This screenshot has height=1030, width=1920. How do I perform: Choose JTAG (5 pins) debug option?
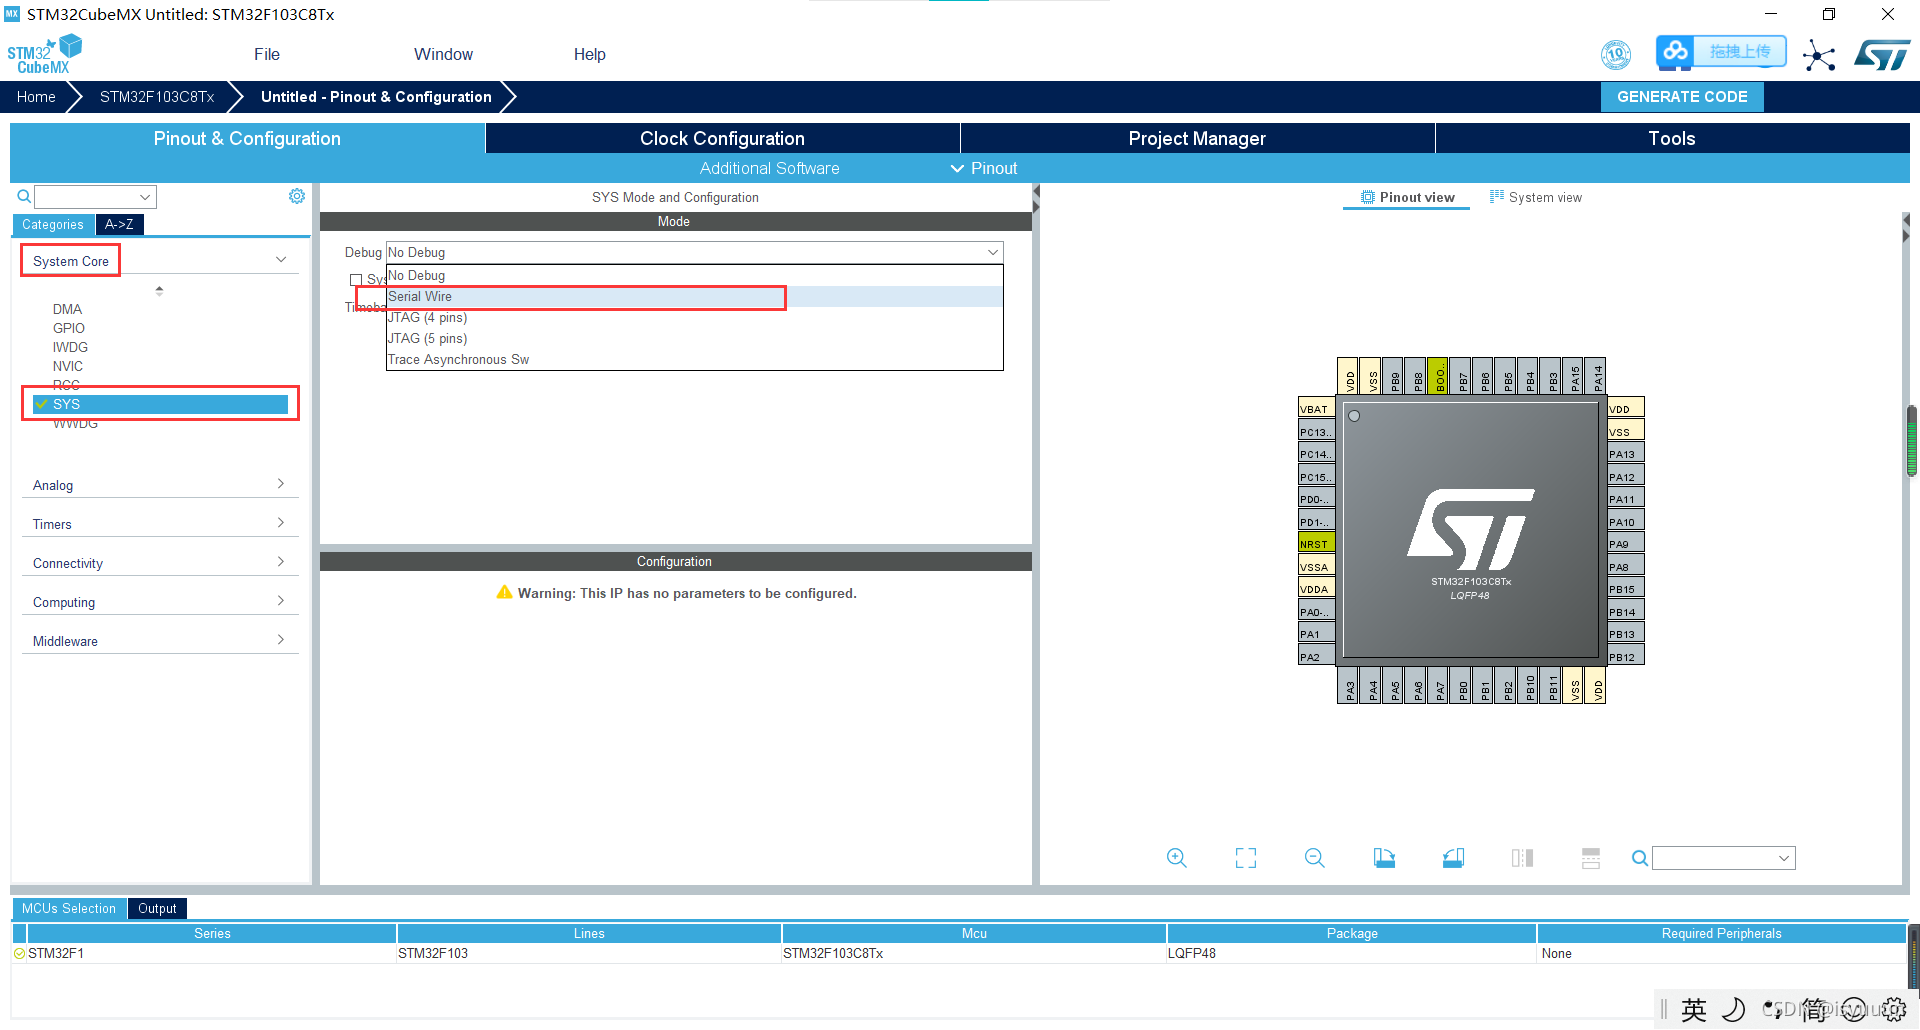(x=694, y=339)
